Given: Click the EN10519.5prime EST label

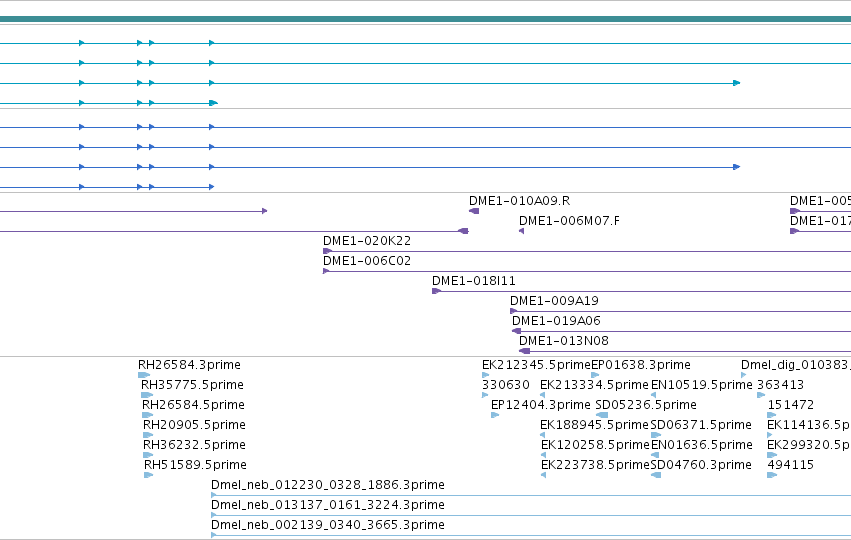Looking at the screenshot, I should [x=702, y=385].
